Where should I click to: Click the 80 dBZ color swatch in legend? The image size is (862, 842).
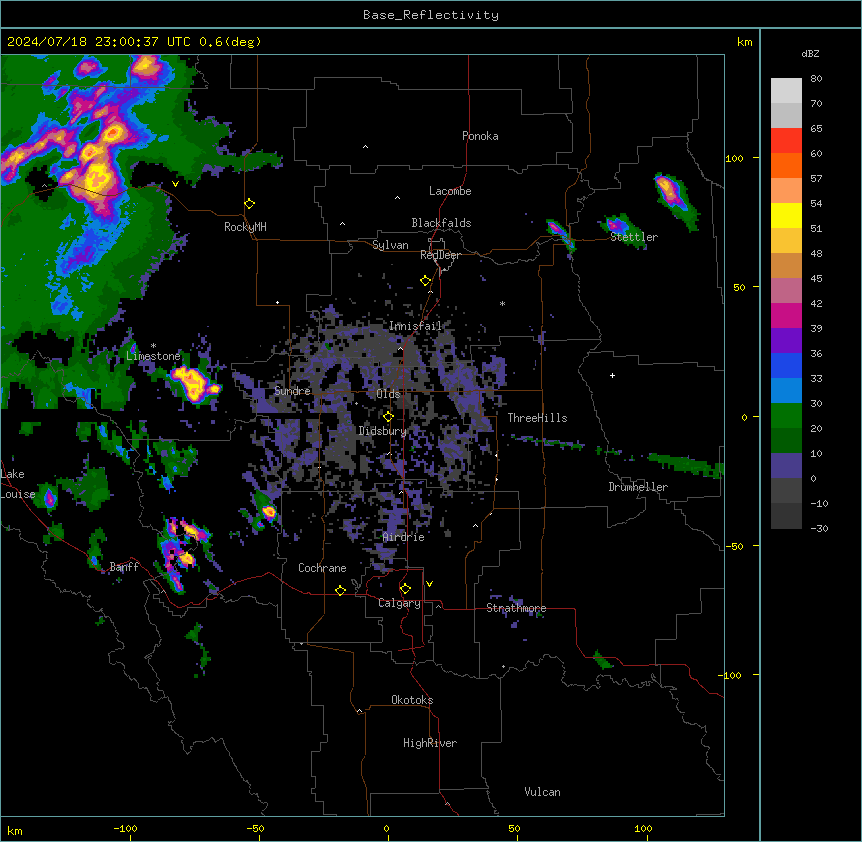coord(786,91)
